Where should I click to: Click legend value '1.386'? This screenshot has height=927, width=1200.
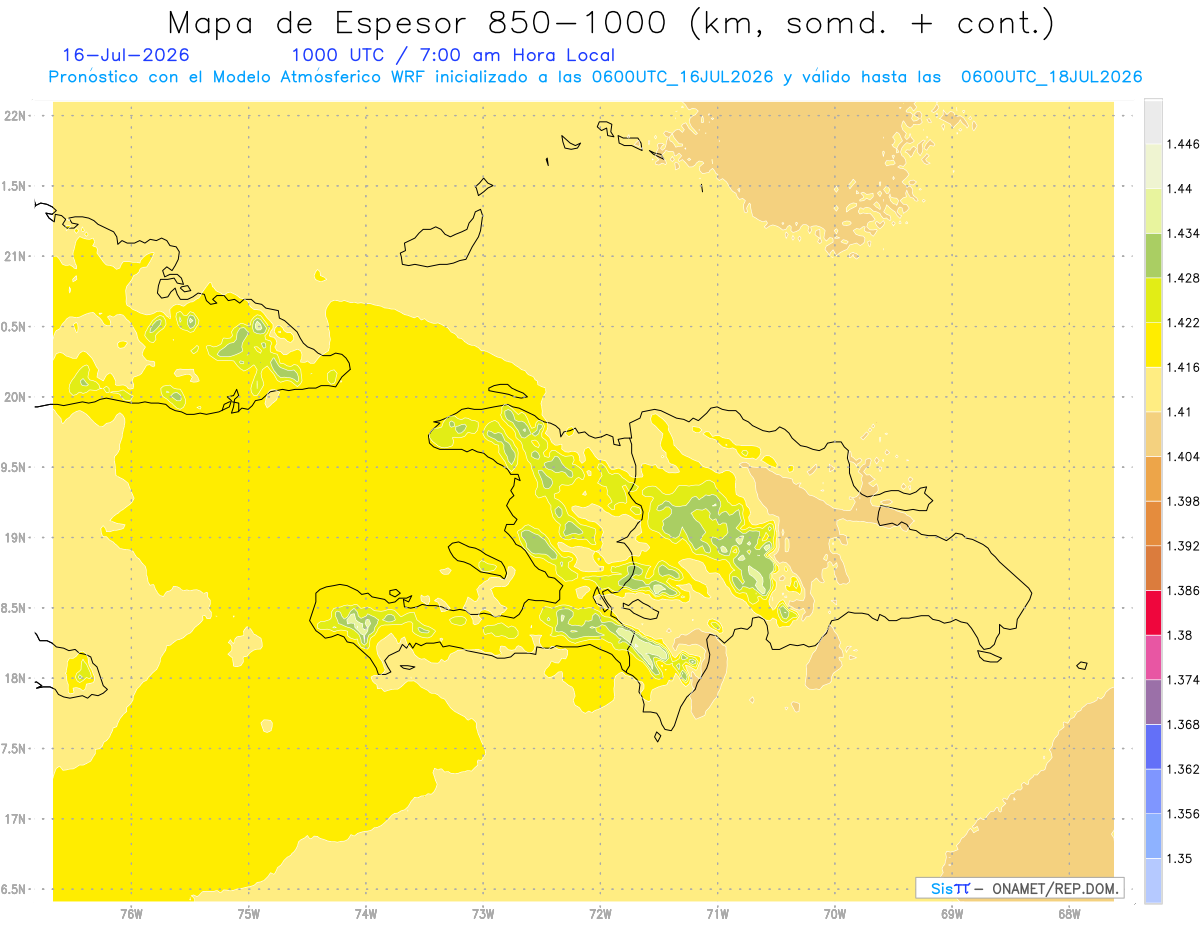[1183, 591]
